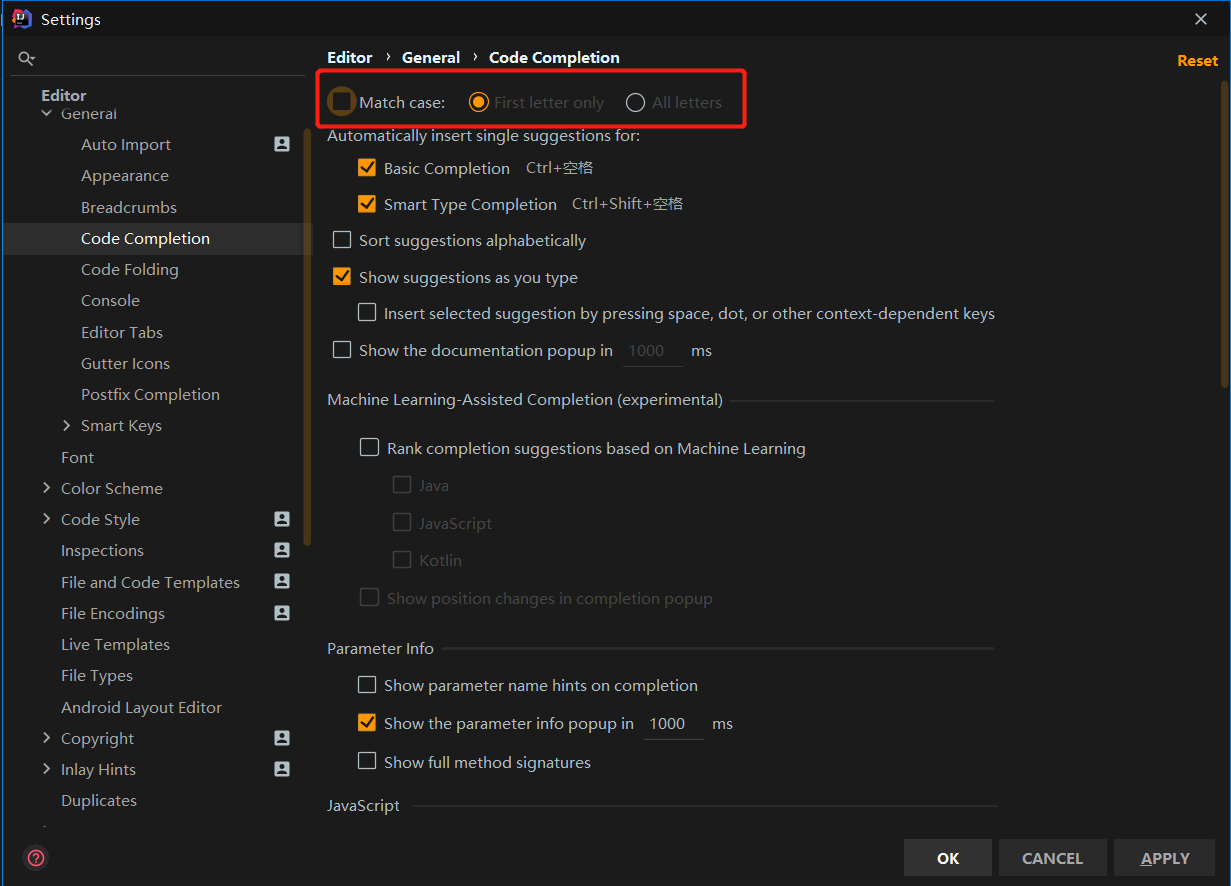This screenshot has width=1231, height=886.
Task: Select the All letters radio button
Action: coord(635,102)
